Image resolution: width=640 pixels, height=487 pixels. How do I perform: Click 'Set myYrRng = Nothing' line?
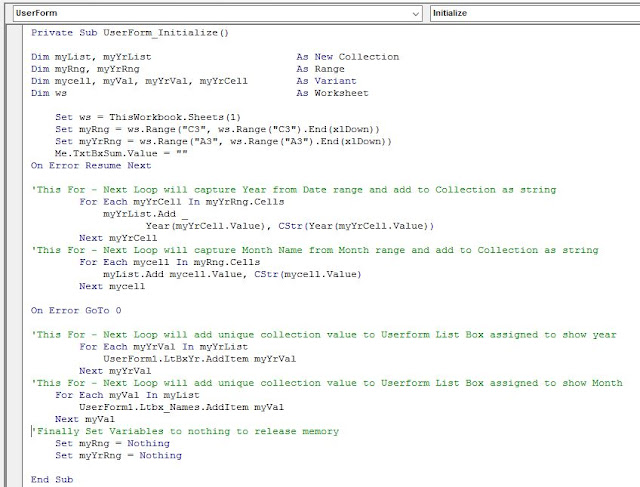tap(118, 456)
